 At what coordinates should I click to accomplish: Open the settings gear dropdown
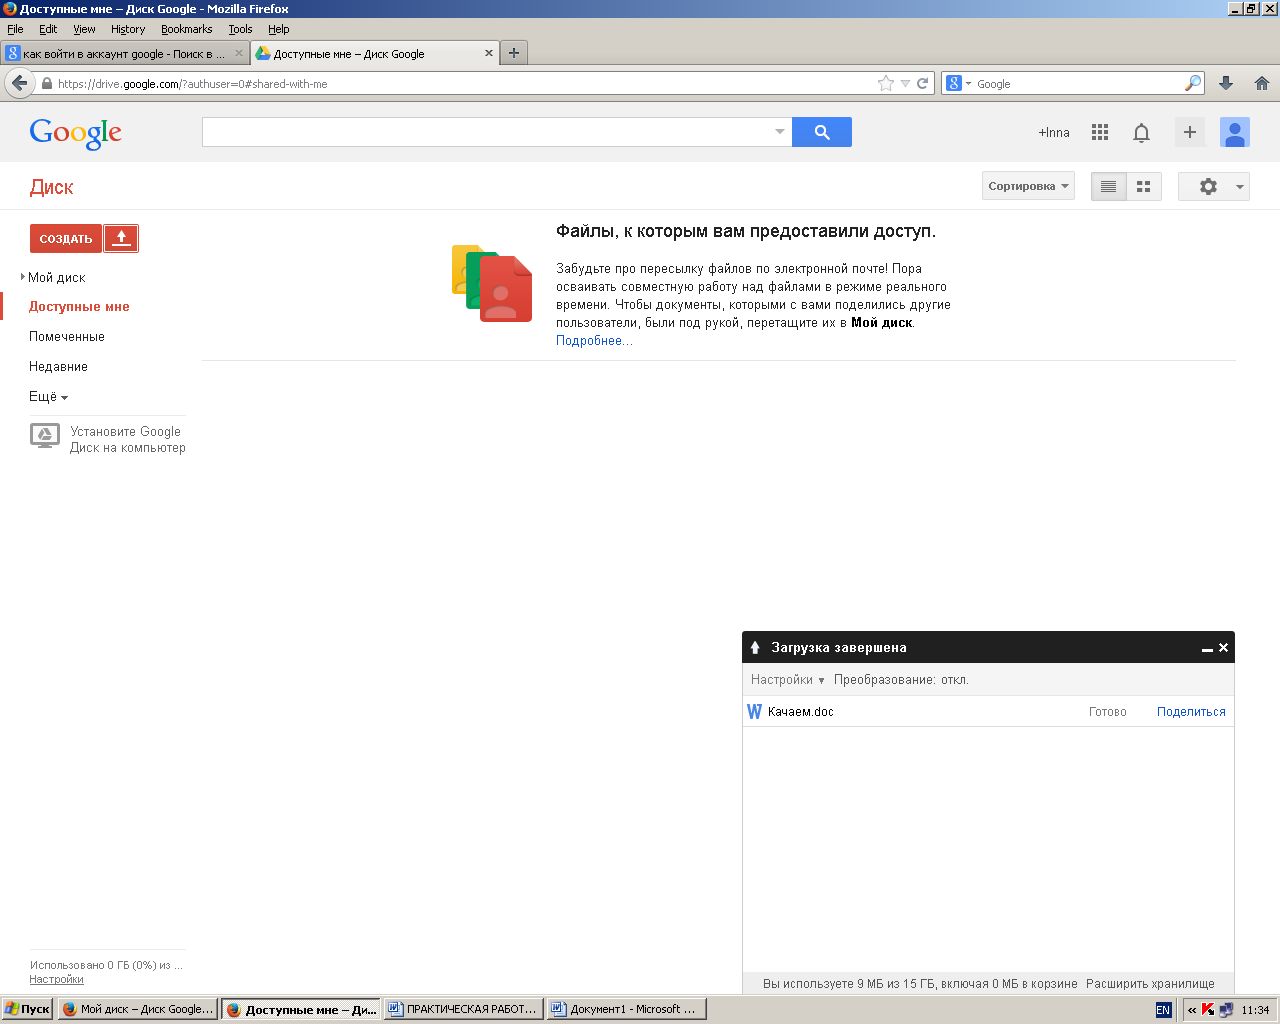coord(1214,186)
